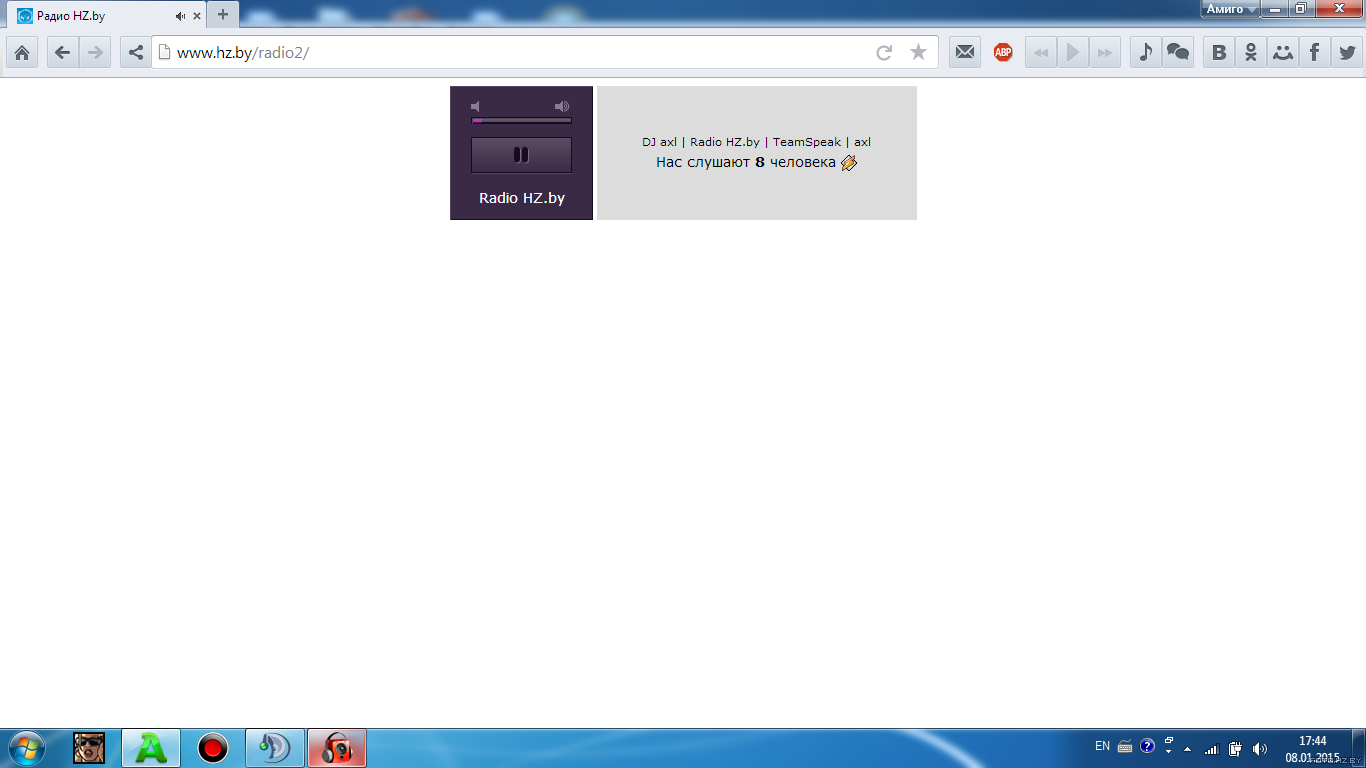Switch to the TeamSpeak taskbar app
Viewport: 1366px width, 768px height.
click(275, 748)
